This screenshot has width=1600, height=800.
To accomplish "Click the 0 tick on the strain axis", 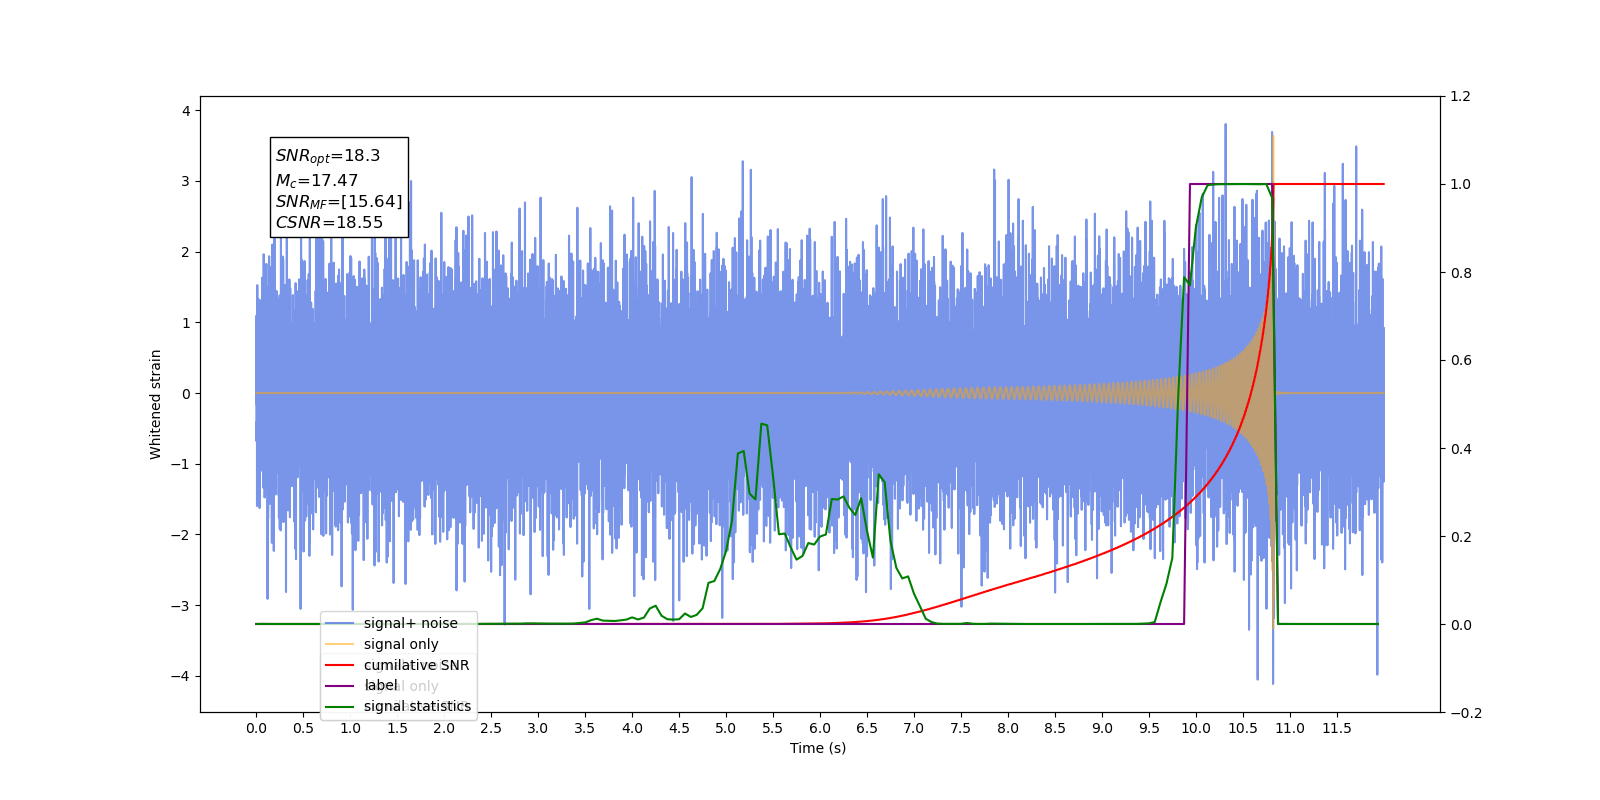I will (186, 394).
